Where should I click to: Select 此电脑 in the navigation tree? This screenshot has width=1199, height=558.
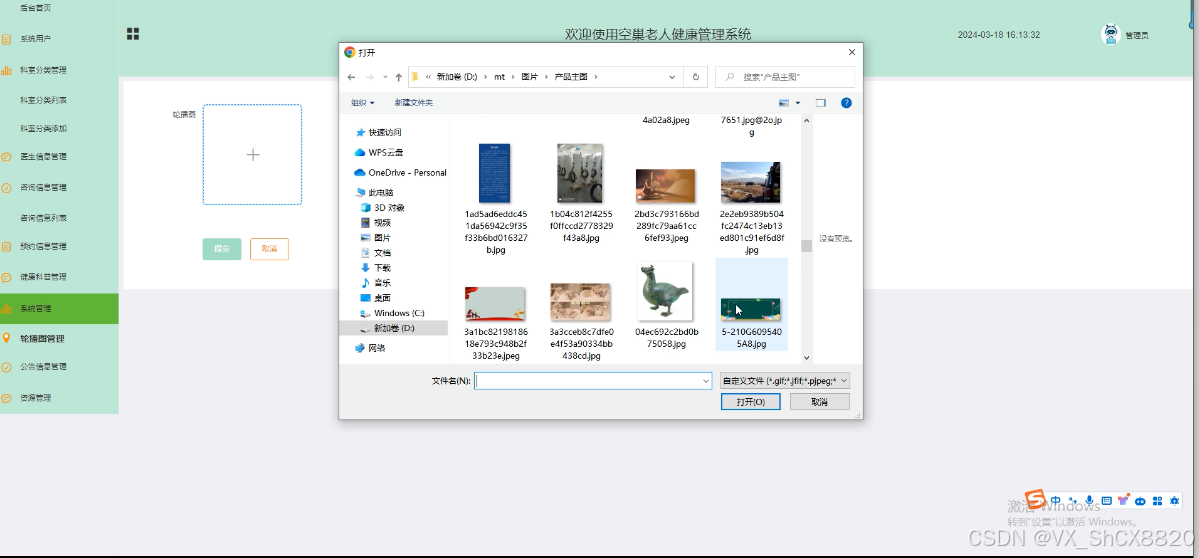[x=374, y=193]
